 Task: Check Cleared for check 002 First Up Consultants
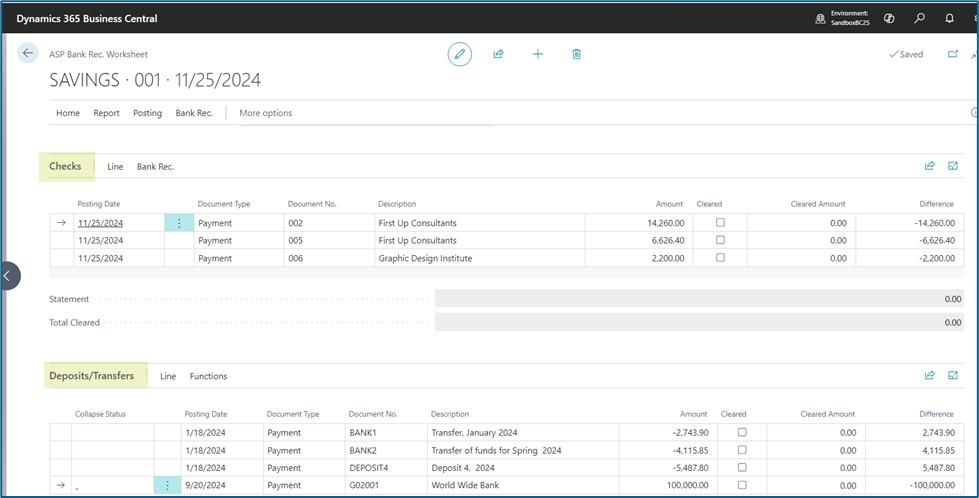pyautogui.click(x=721, y=222)
